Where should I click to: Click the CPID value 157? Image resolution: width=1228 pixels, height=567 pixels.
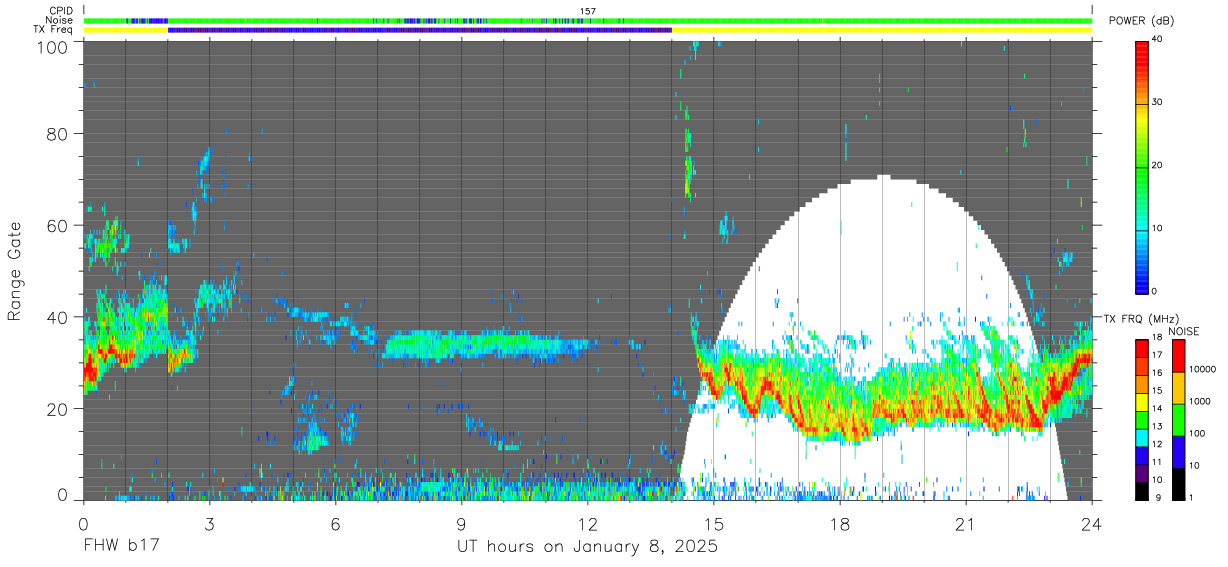[587, 11]
